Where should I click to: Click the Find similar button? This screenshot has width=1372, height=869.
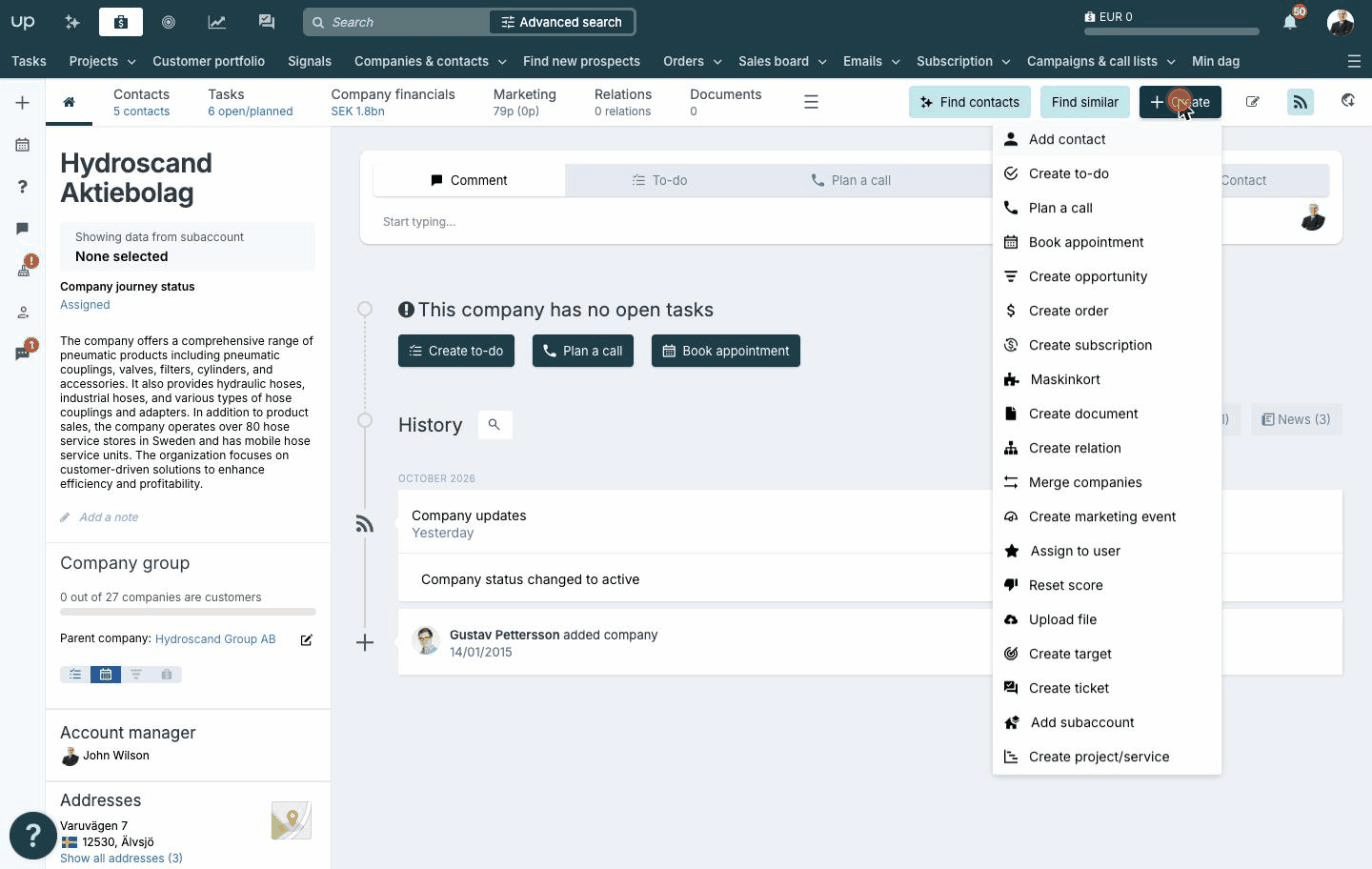[x=1085, y=102]
